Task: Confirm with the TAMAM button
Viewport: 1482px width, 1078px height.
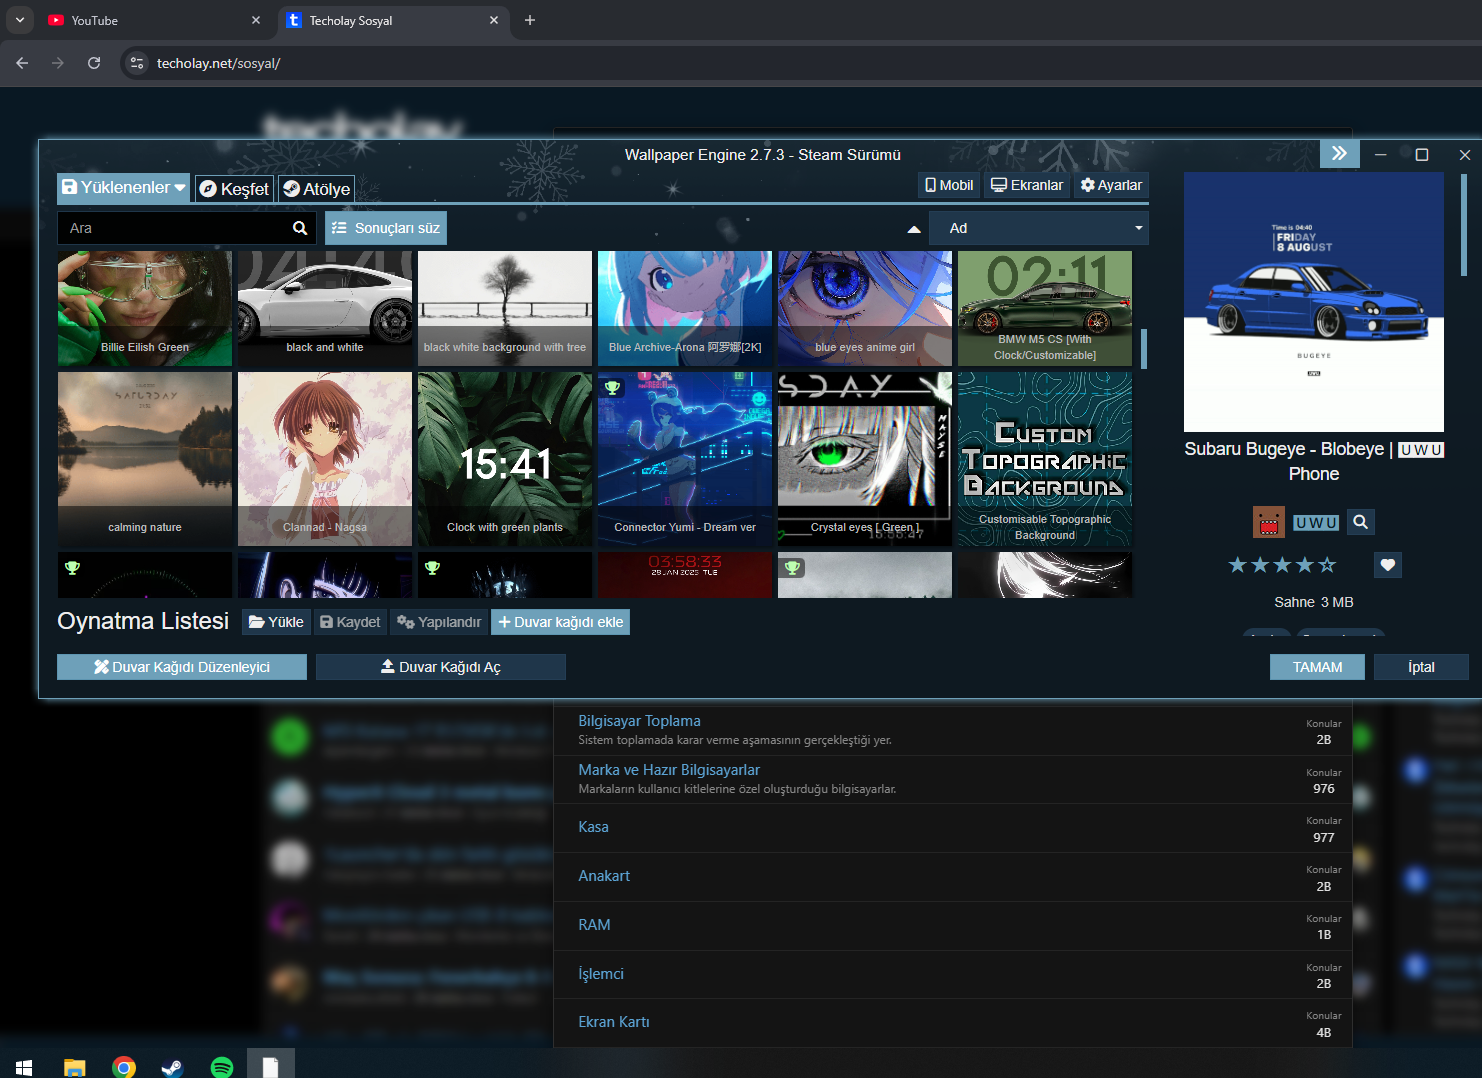Action: point(1317,667)
